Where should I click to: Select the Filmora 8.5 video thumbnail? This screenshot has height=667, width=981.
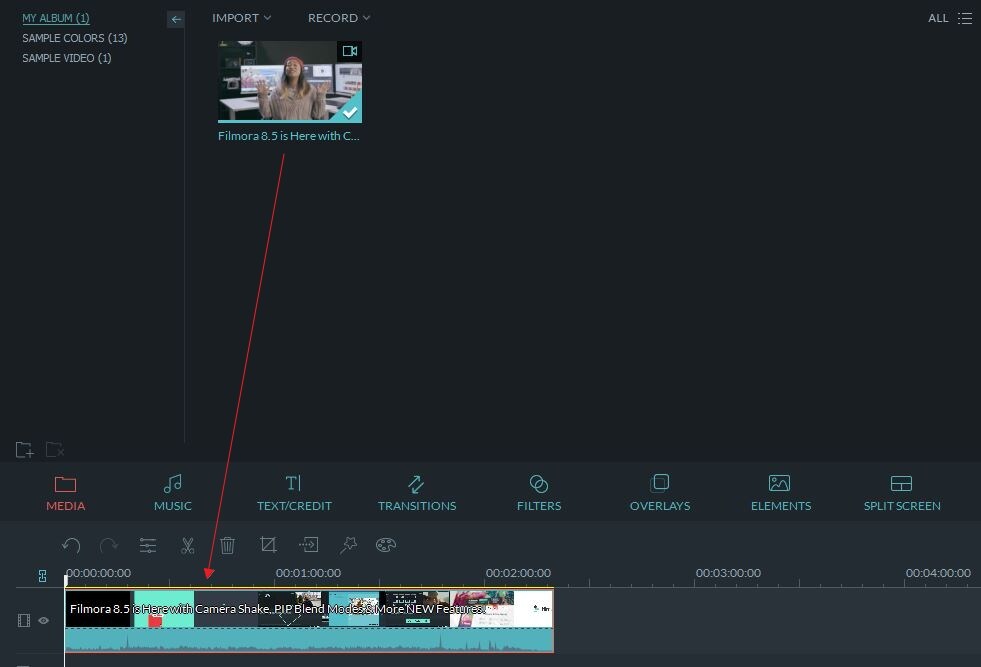point(290,81)
